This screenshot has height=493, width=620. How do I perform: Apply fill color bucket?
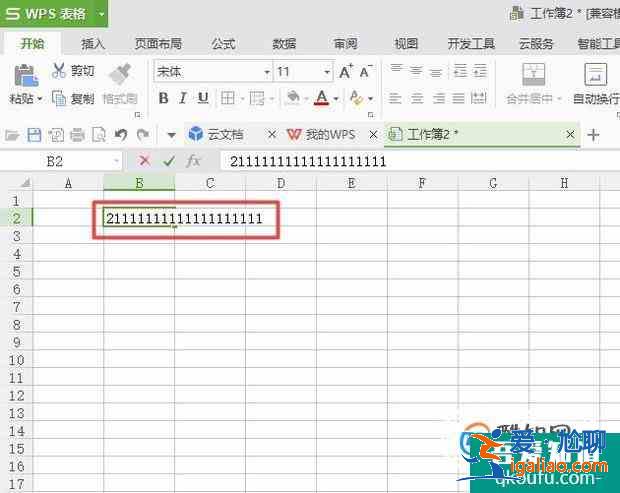tap(293, 98)
